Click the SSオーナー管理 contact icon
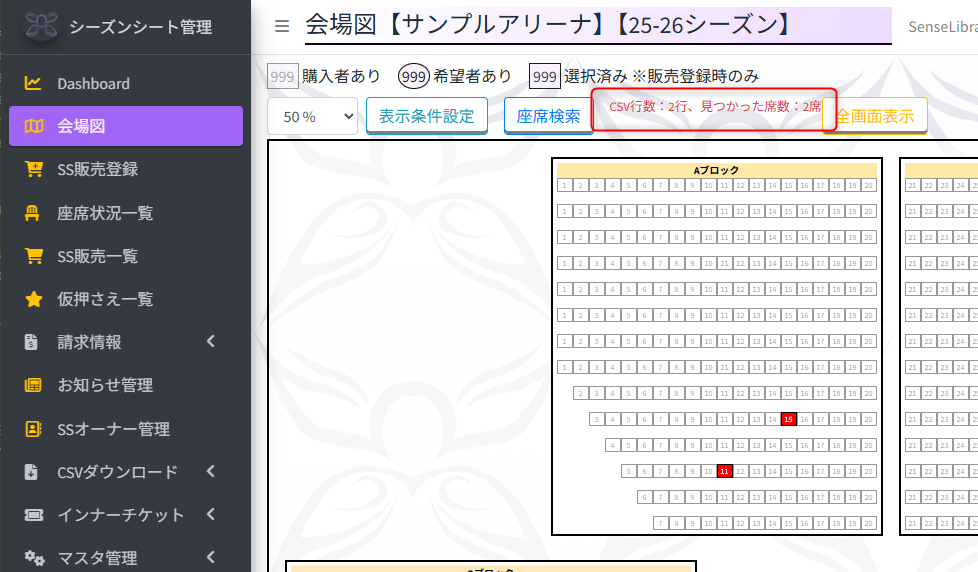The image size is (978, 572). coord(34,429)
